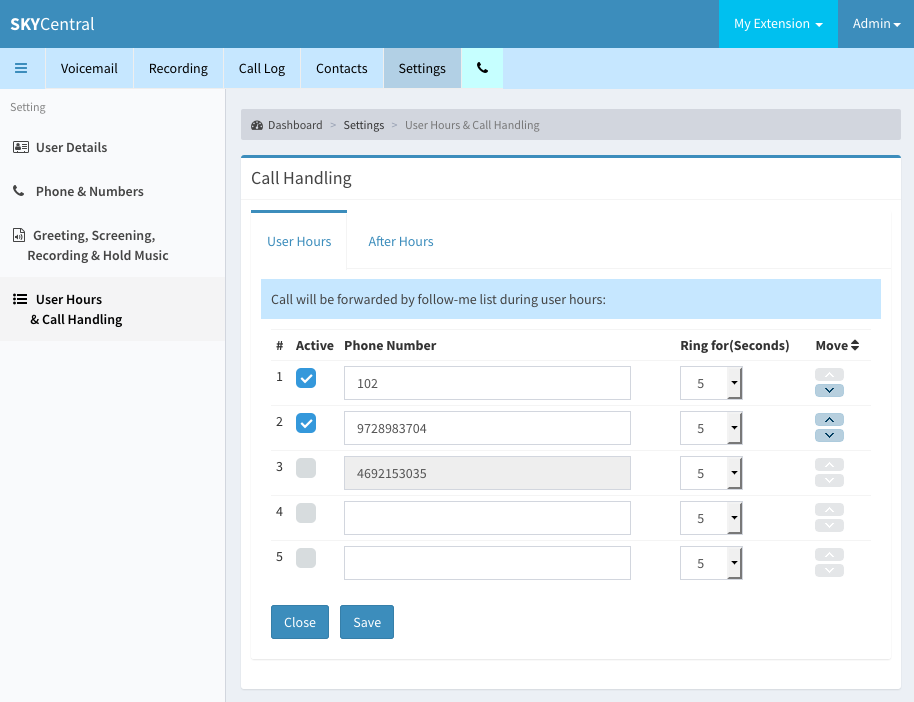This screenshot has height=702, width=914.
Task: Open the Recording tab
Action: 178,68
